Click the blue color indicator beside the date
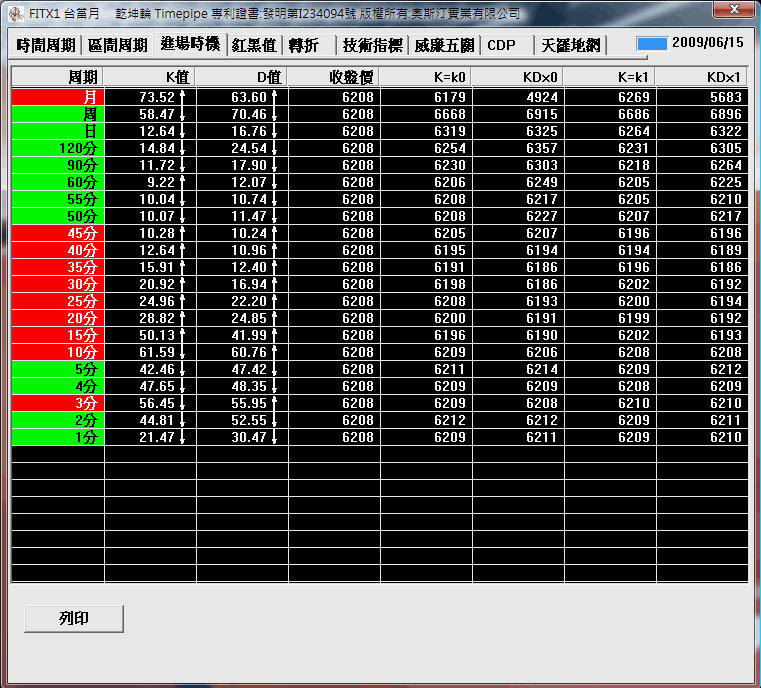 pos(652,44)
